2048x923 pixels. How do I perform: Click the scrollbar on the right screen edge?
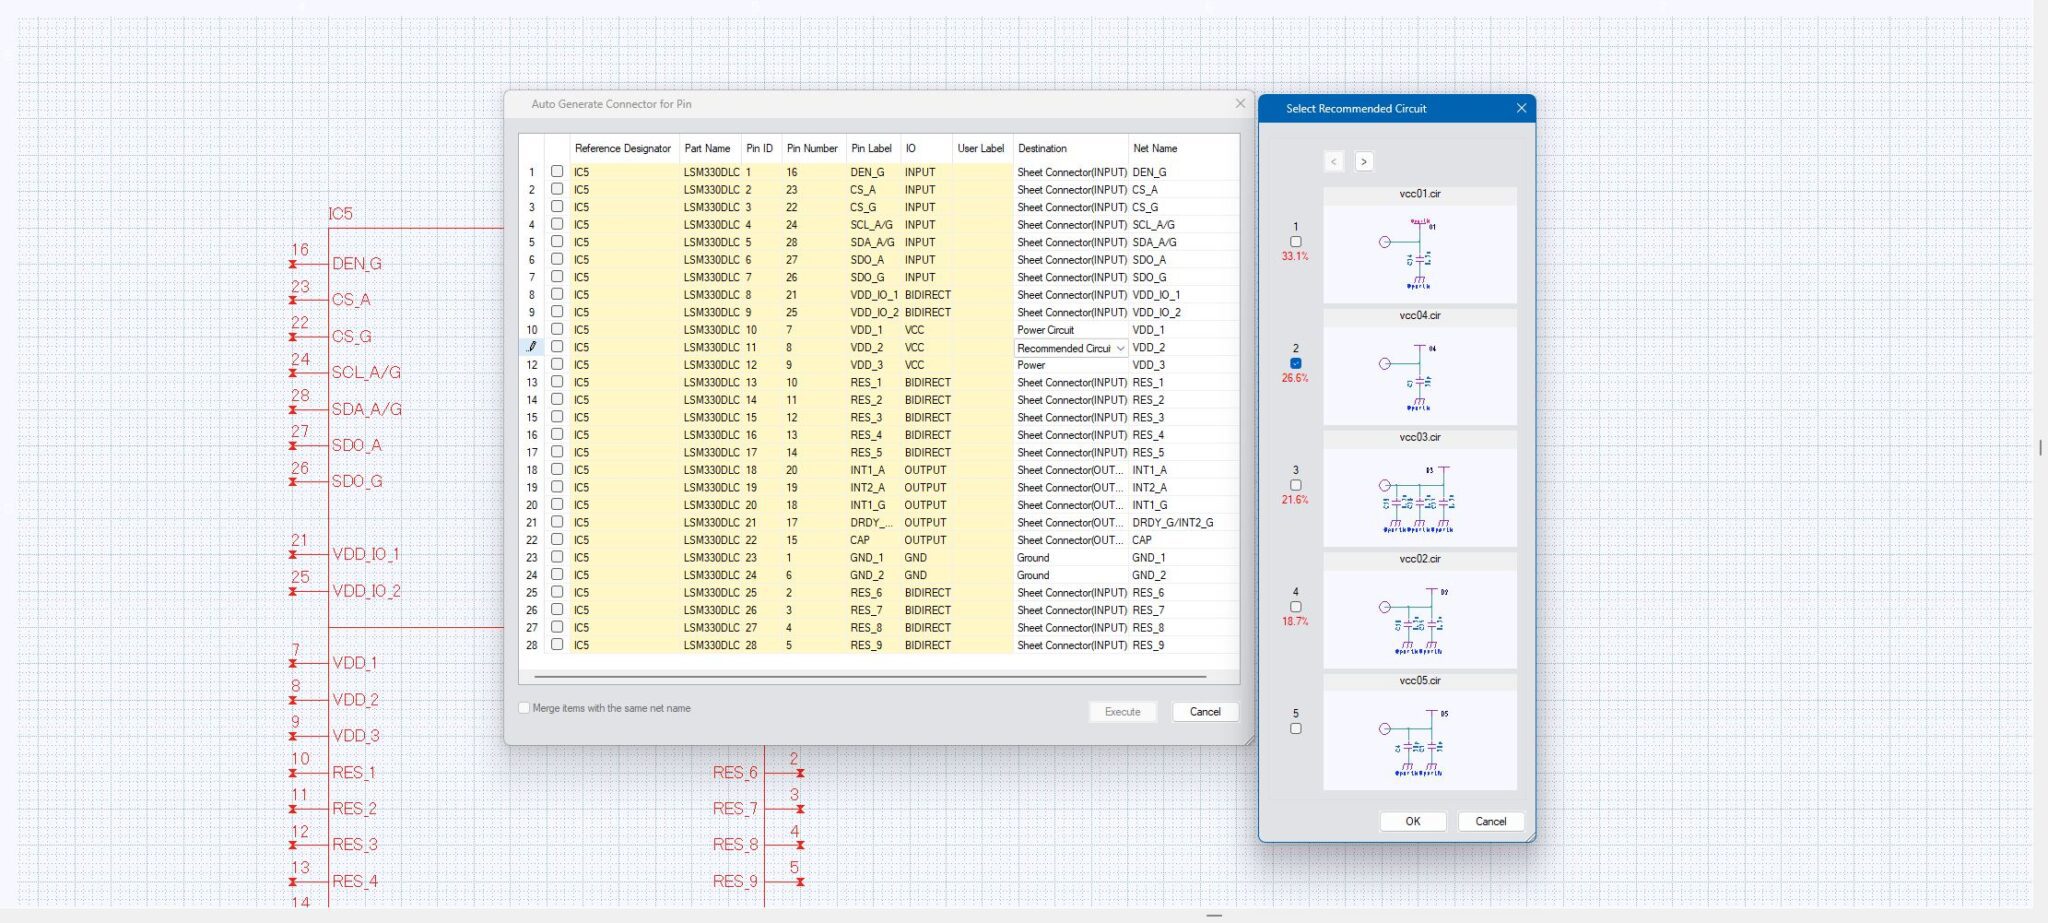(x=2040, y=447)
